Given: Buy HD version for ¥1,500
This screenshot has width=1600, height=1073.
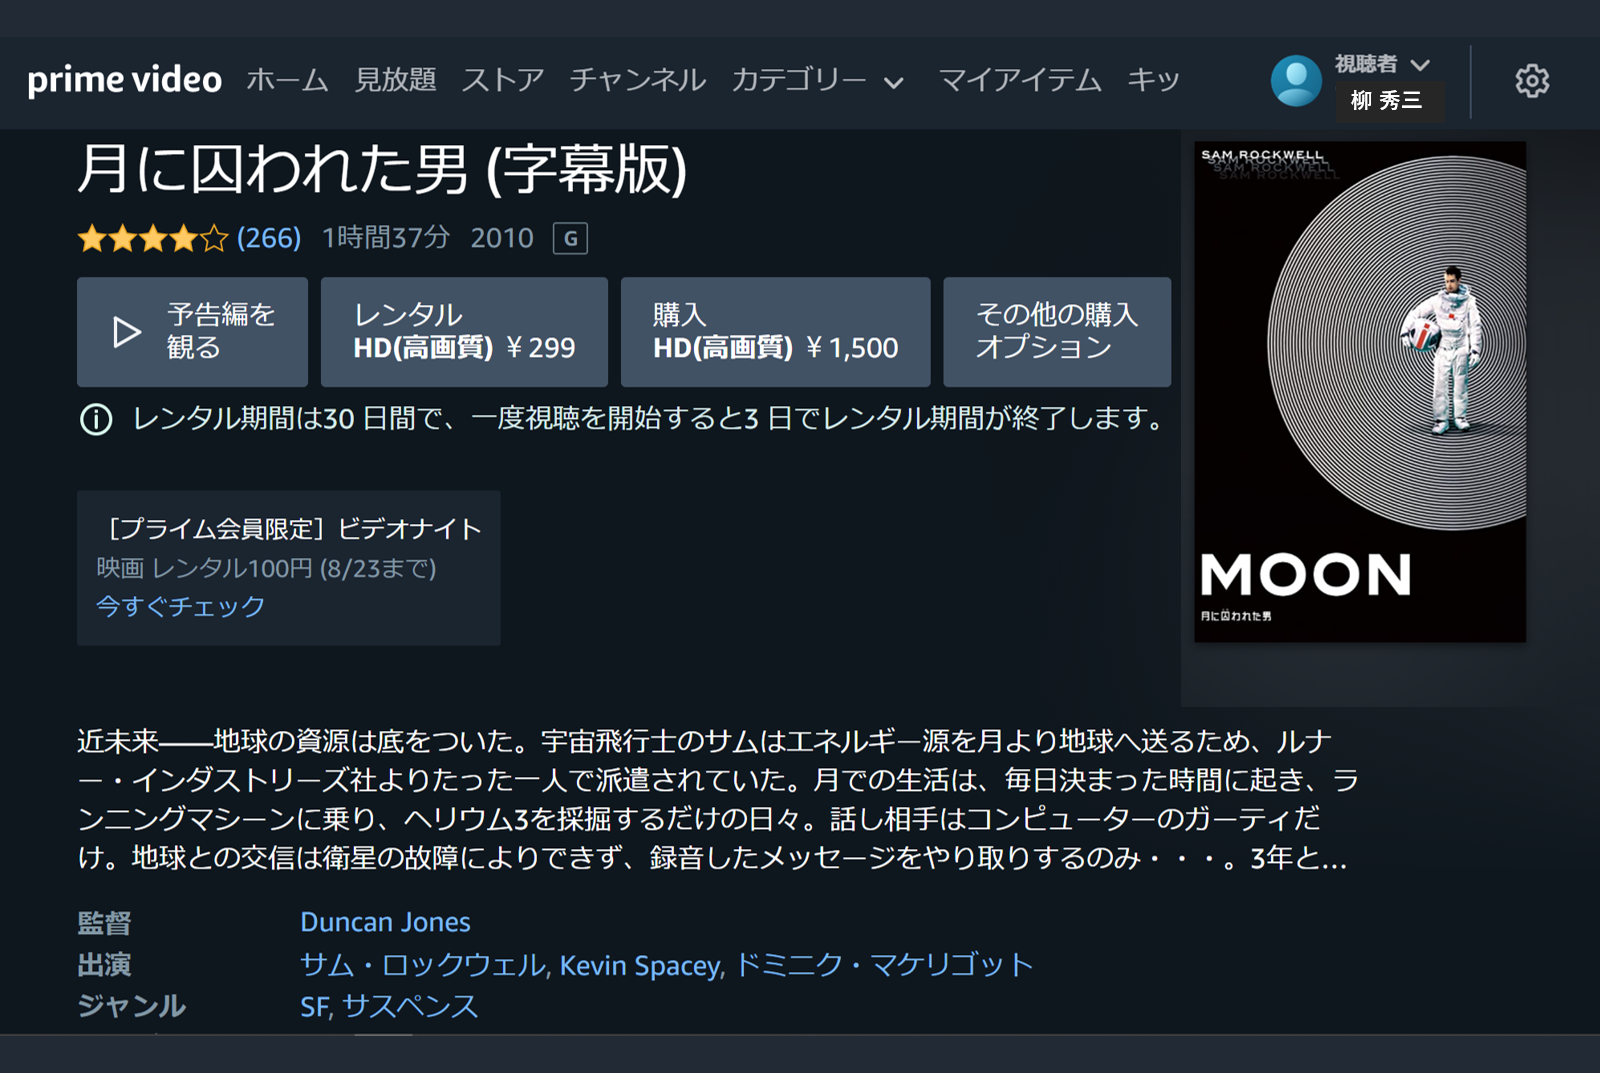Looking at the screenshot, I should (x=775, y=332).
